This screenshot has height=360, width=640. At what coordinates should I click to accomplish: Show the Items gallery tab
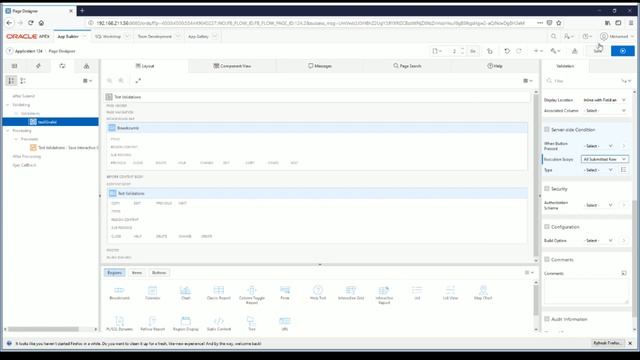[x=137, y=273]
